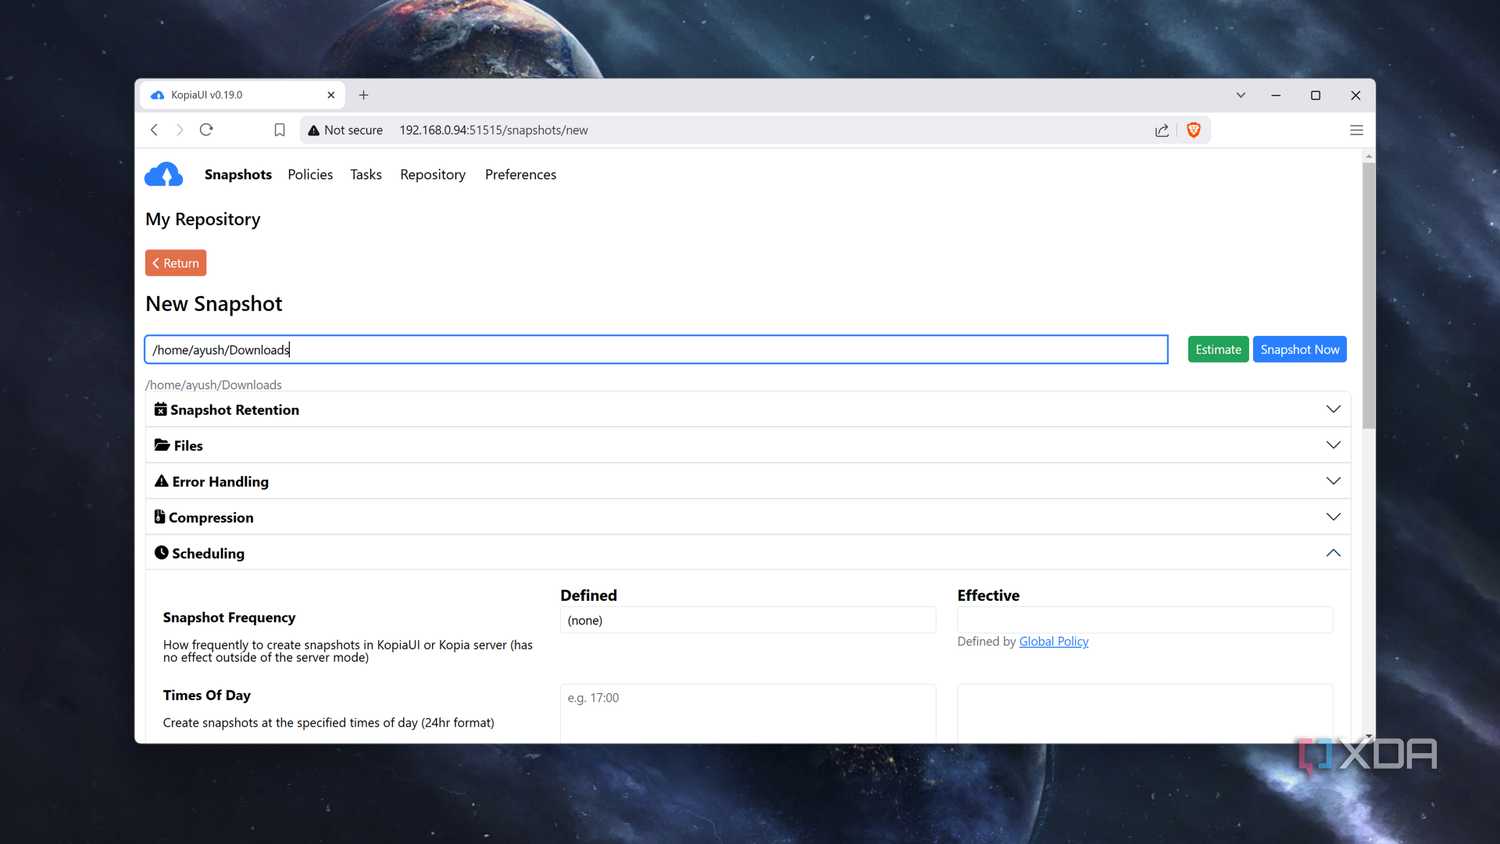Click the Snapshot Retention header text
Screen dimensions: 1500x844
tap(235, 409)
